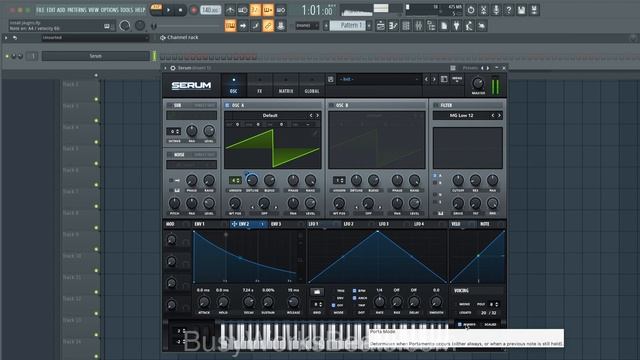This screenshot has width=640, height=360.
Task: Toggle filter routing checkbox A
Action: (435, 176)
